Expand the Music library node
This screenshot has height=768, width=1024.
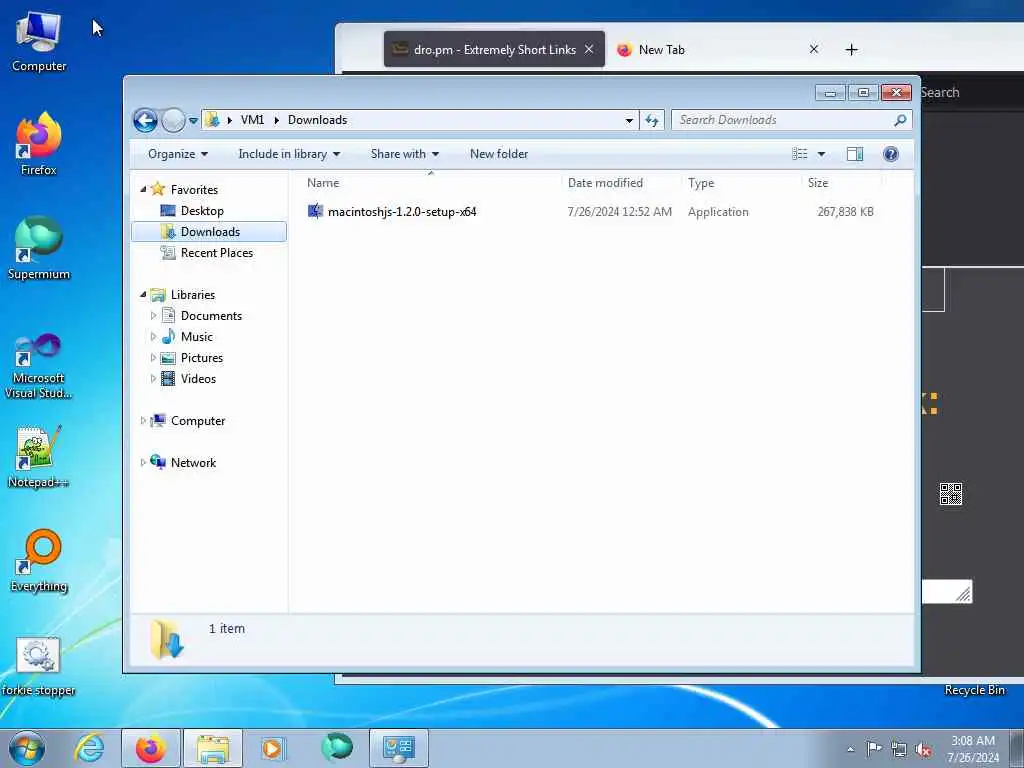click(x=153, y=337)
